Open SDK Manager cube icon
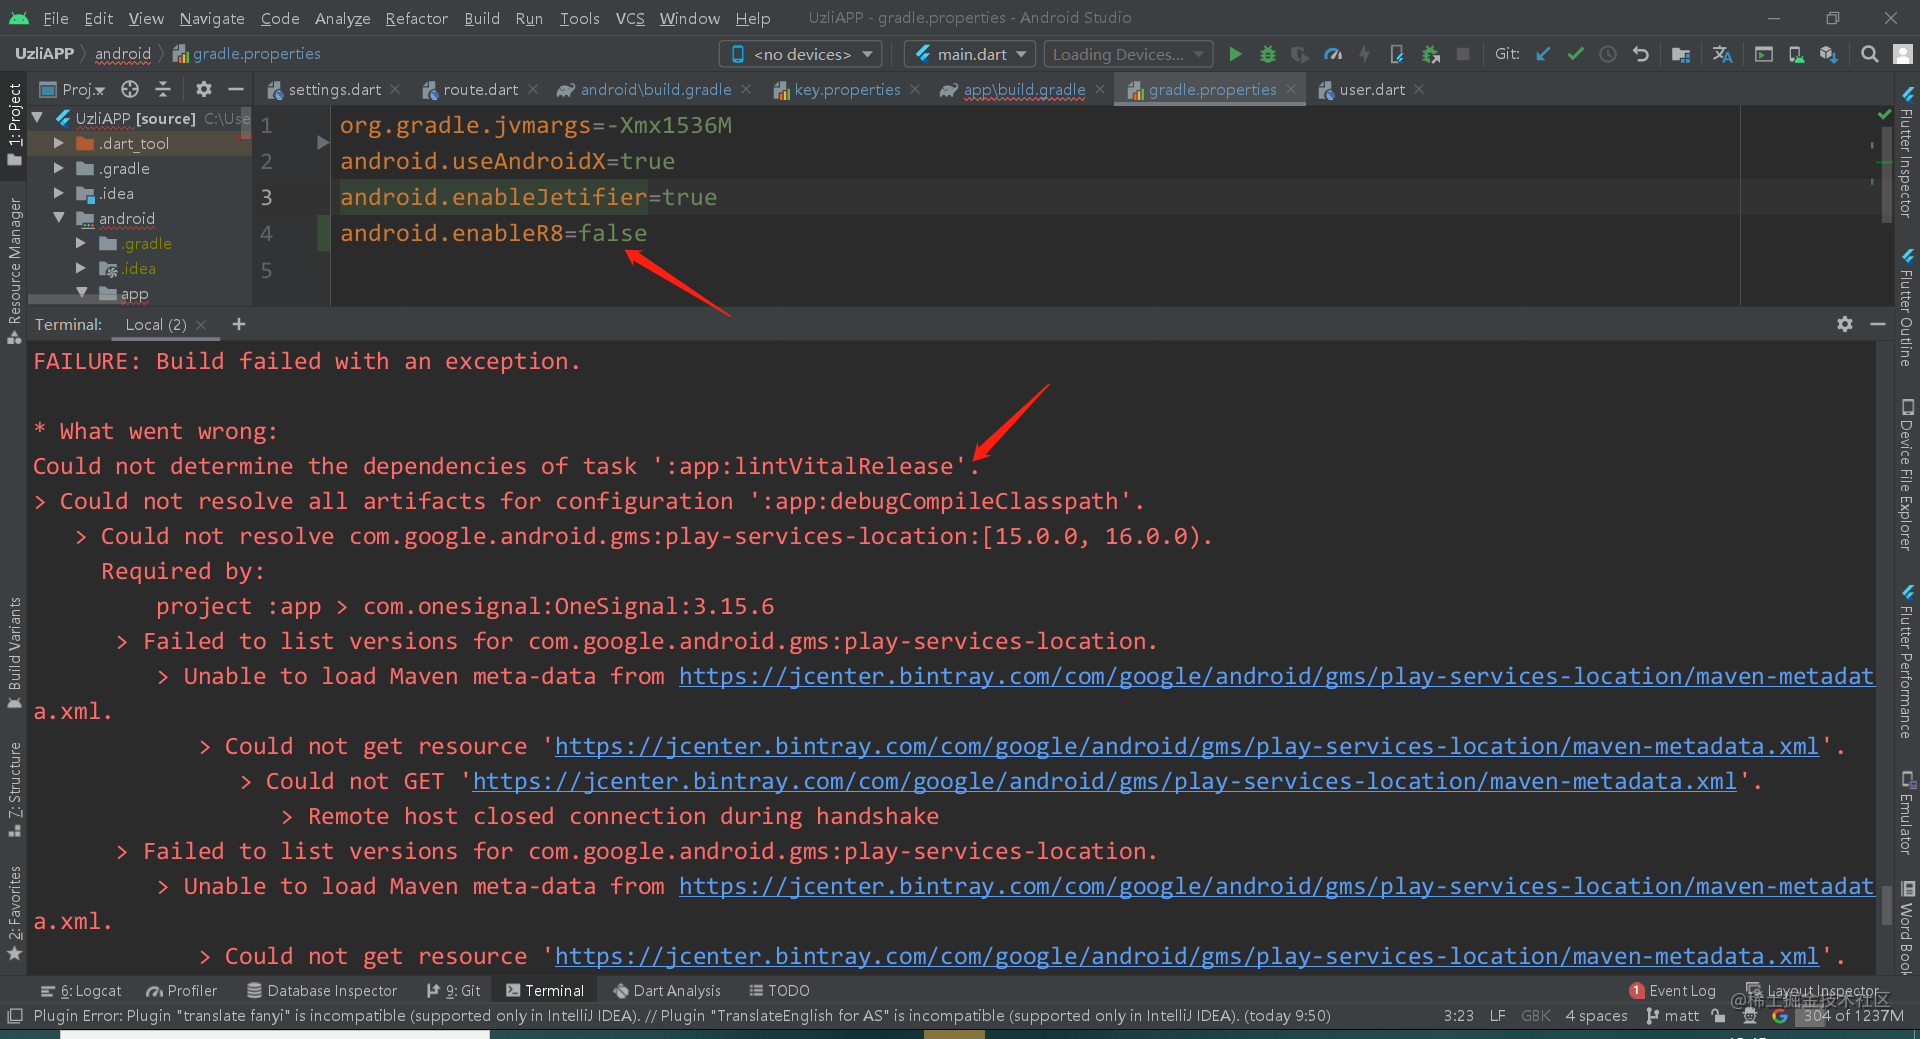This screenshot has width=1920, height=1039. pos(1829,54)
